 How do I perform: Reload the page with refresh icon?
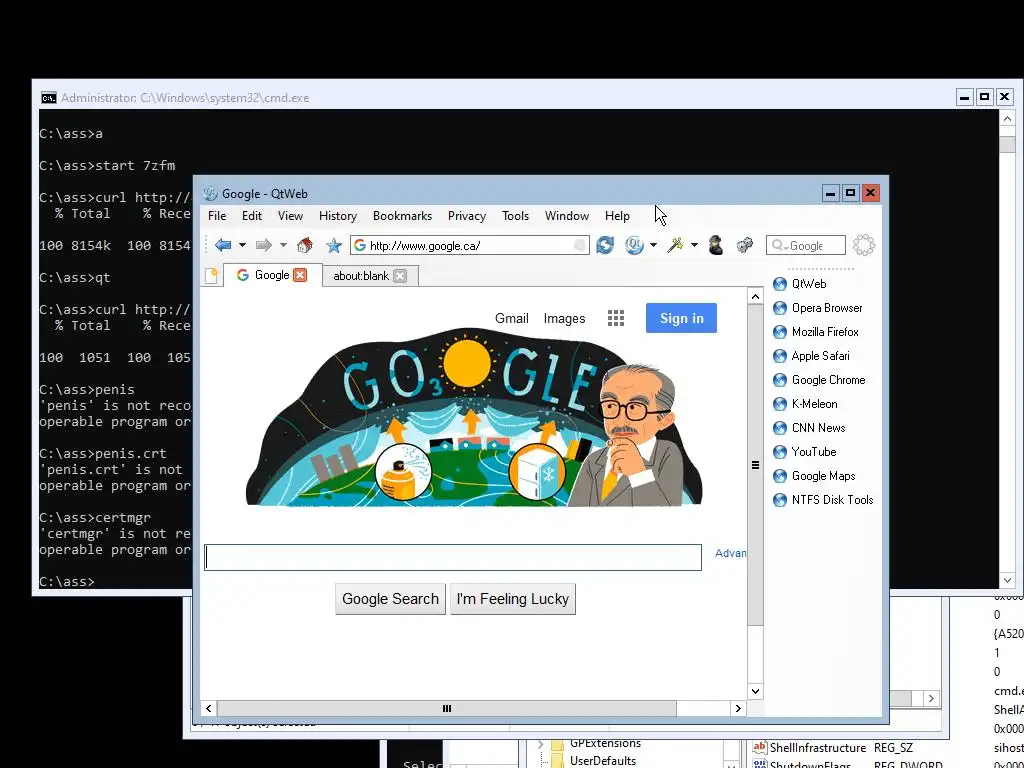pos(605,246)
